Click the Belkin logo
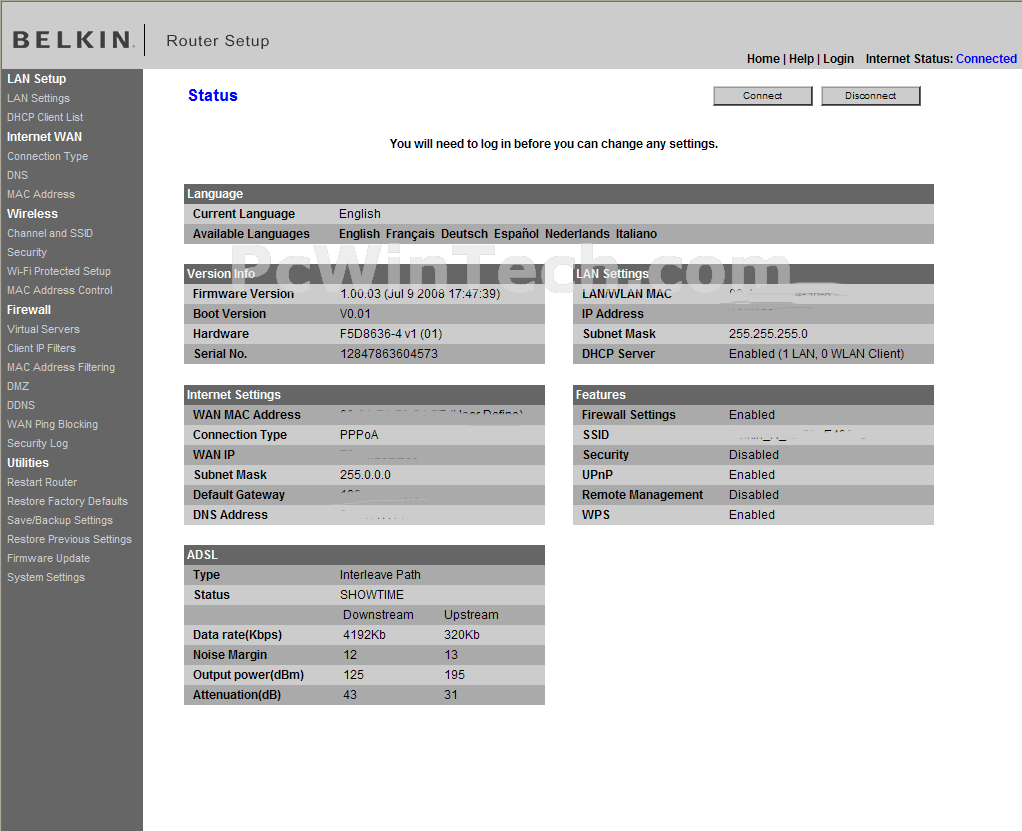Image resolution: width=1022 pixels, height=831 pixels. coord(73,40)
